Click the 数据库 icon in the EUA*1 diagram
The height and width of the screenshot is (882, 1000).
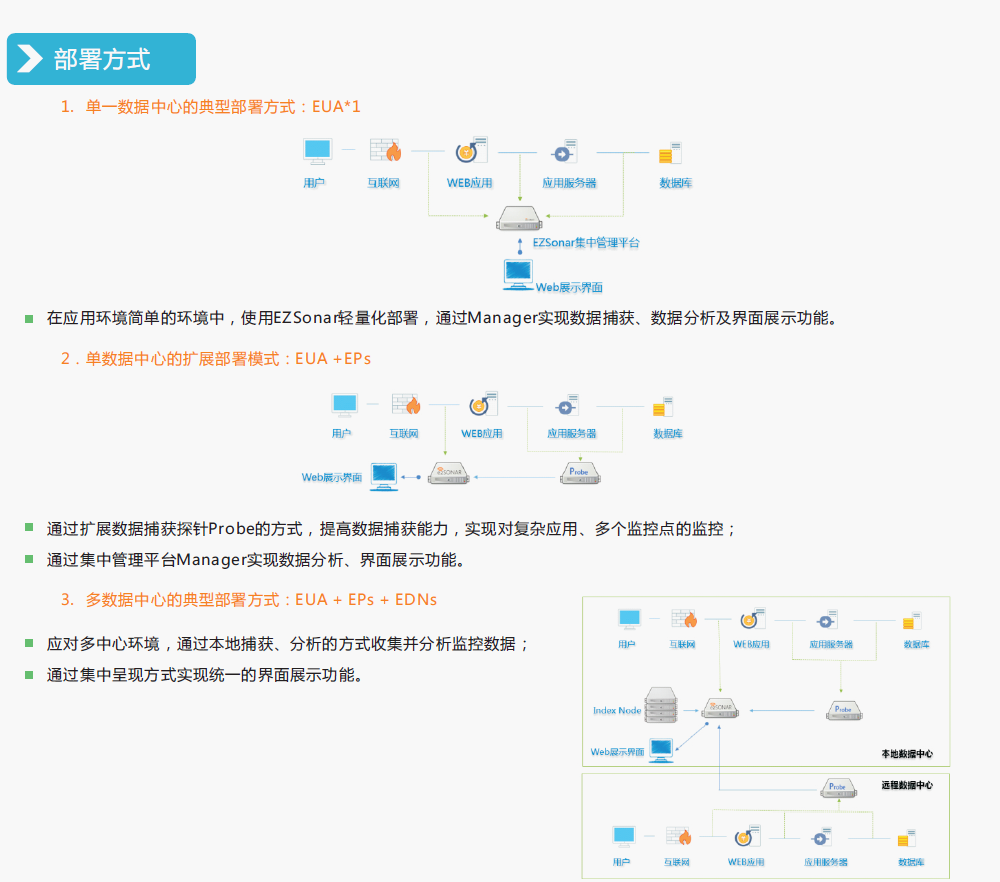click(x=670, y=153)
